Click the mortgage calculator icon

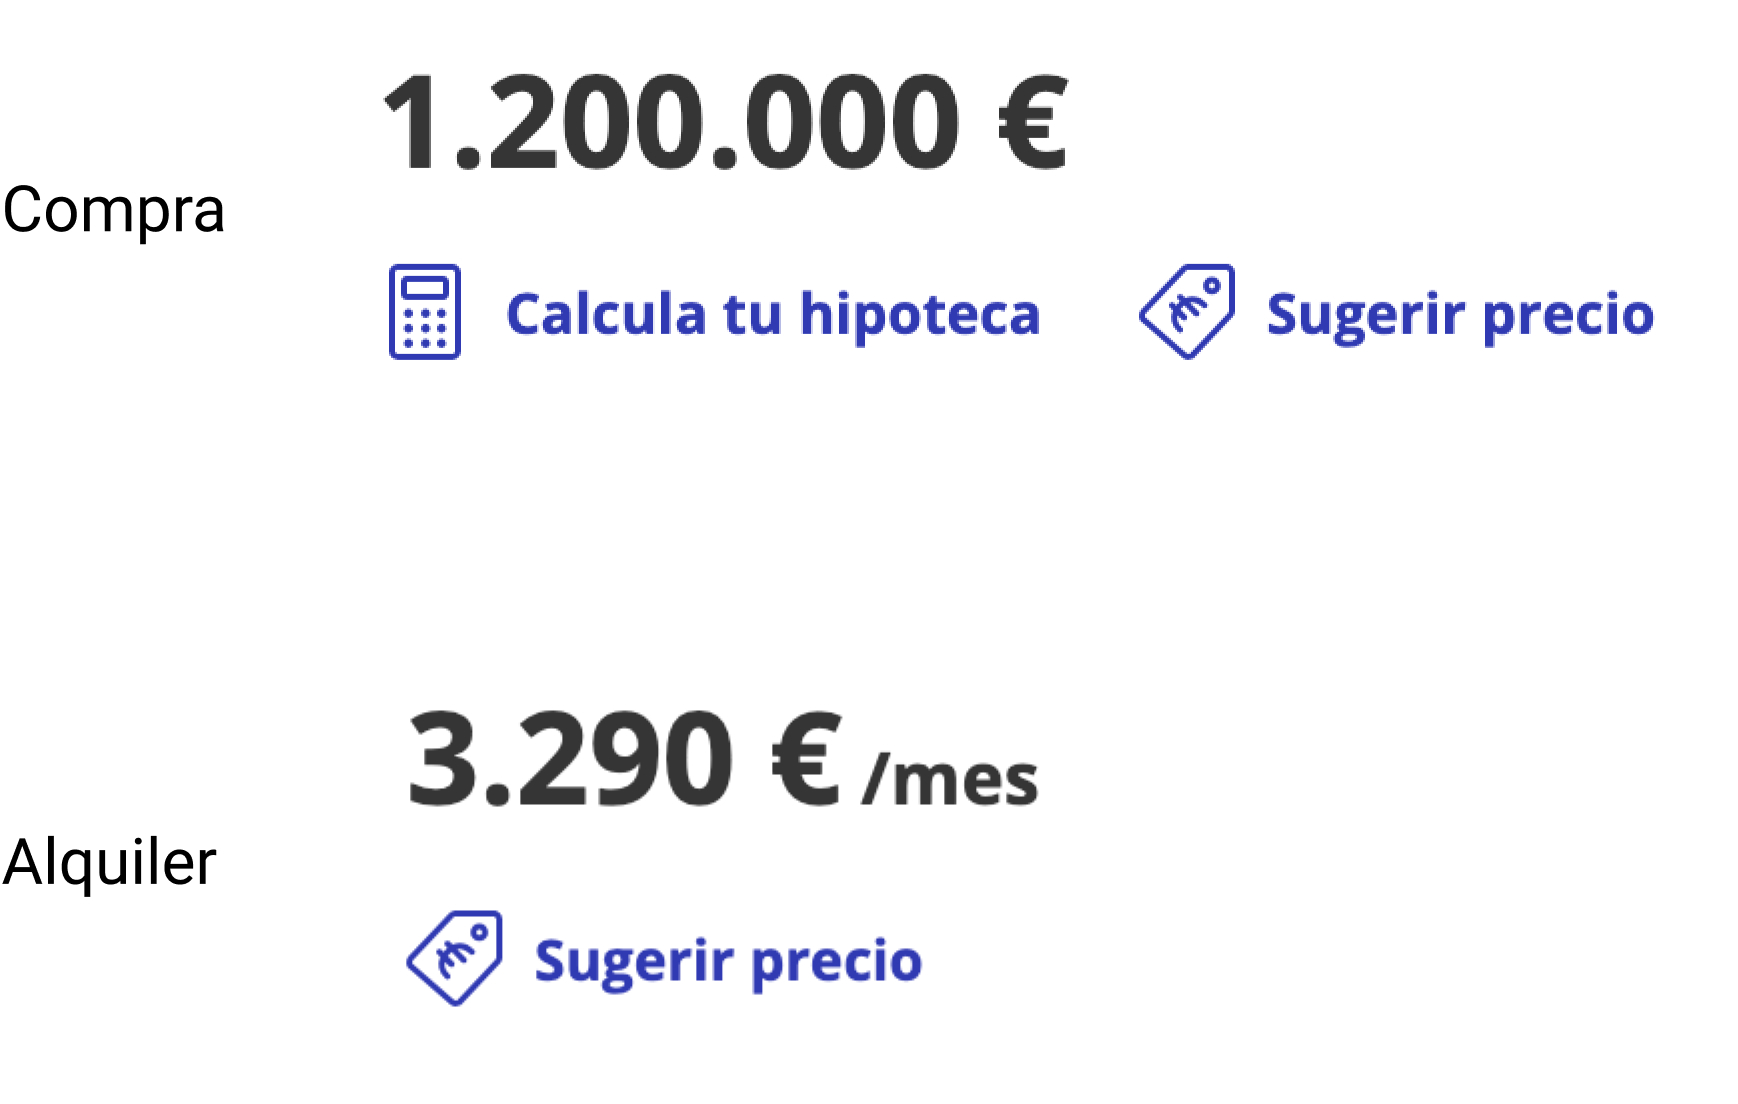[x=425, y=312]
